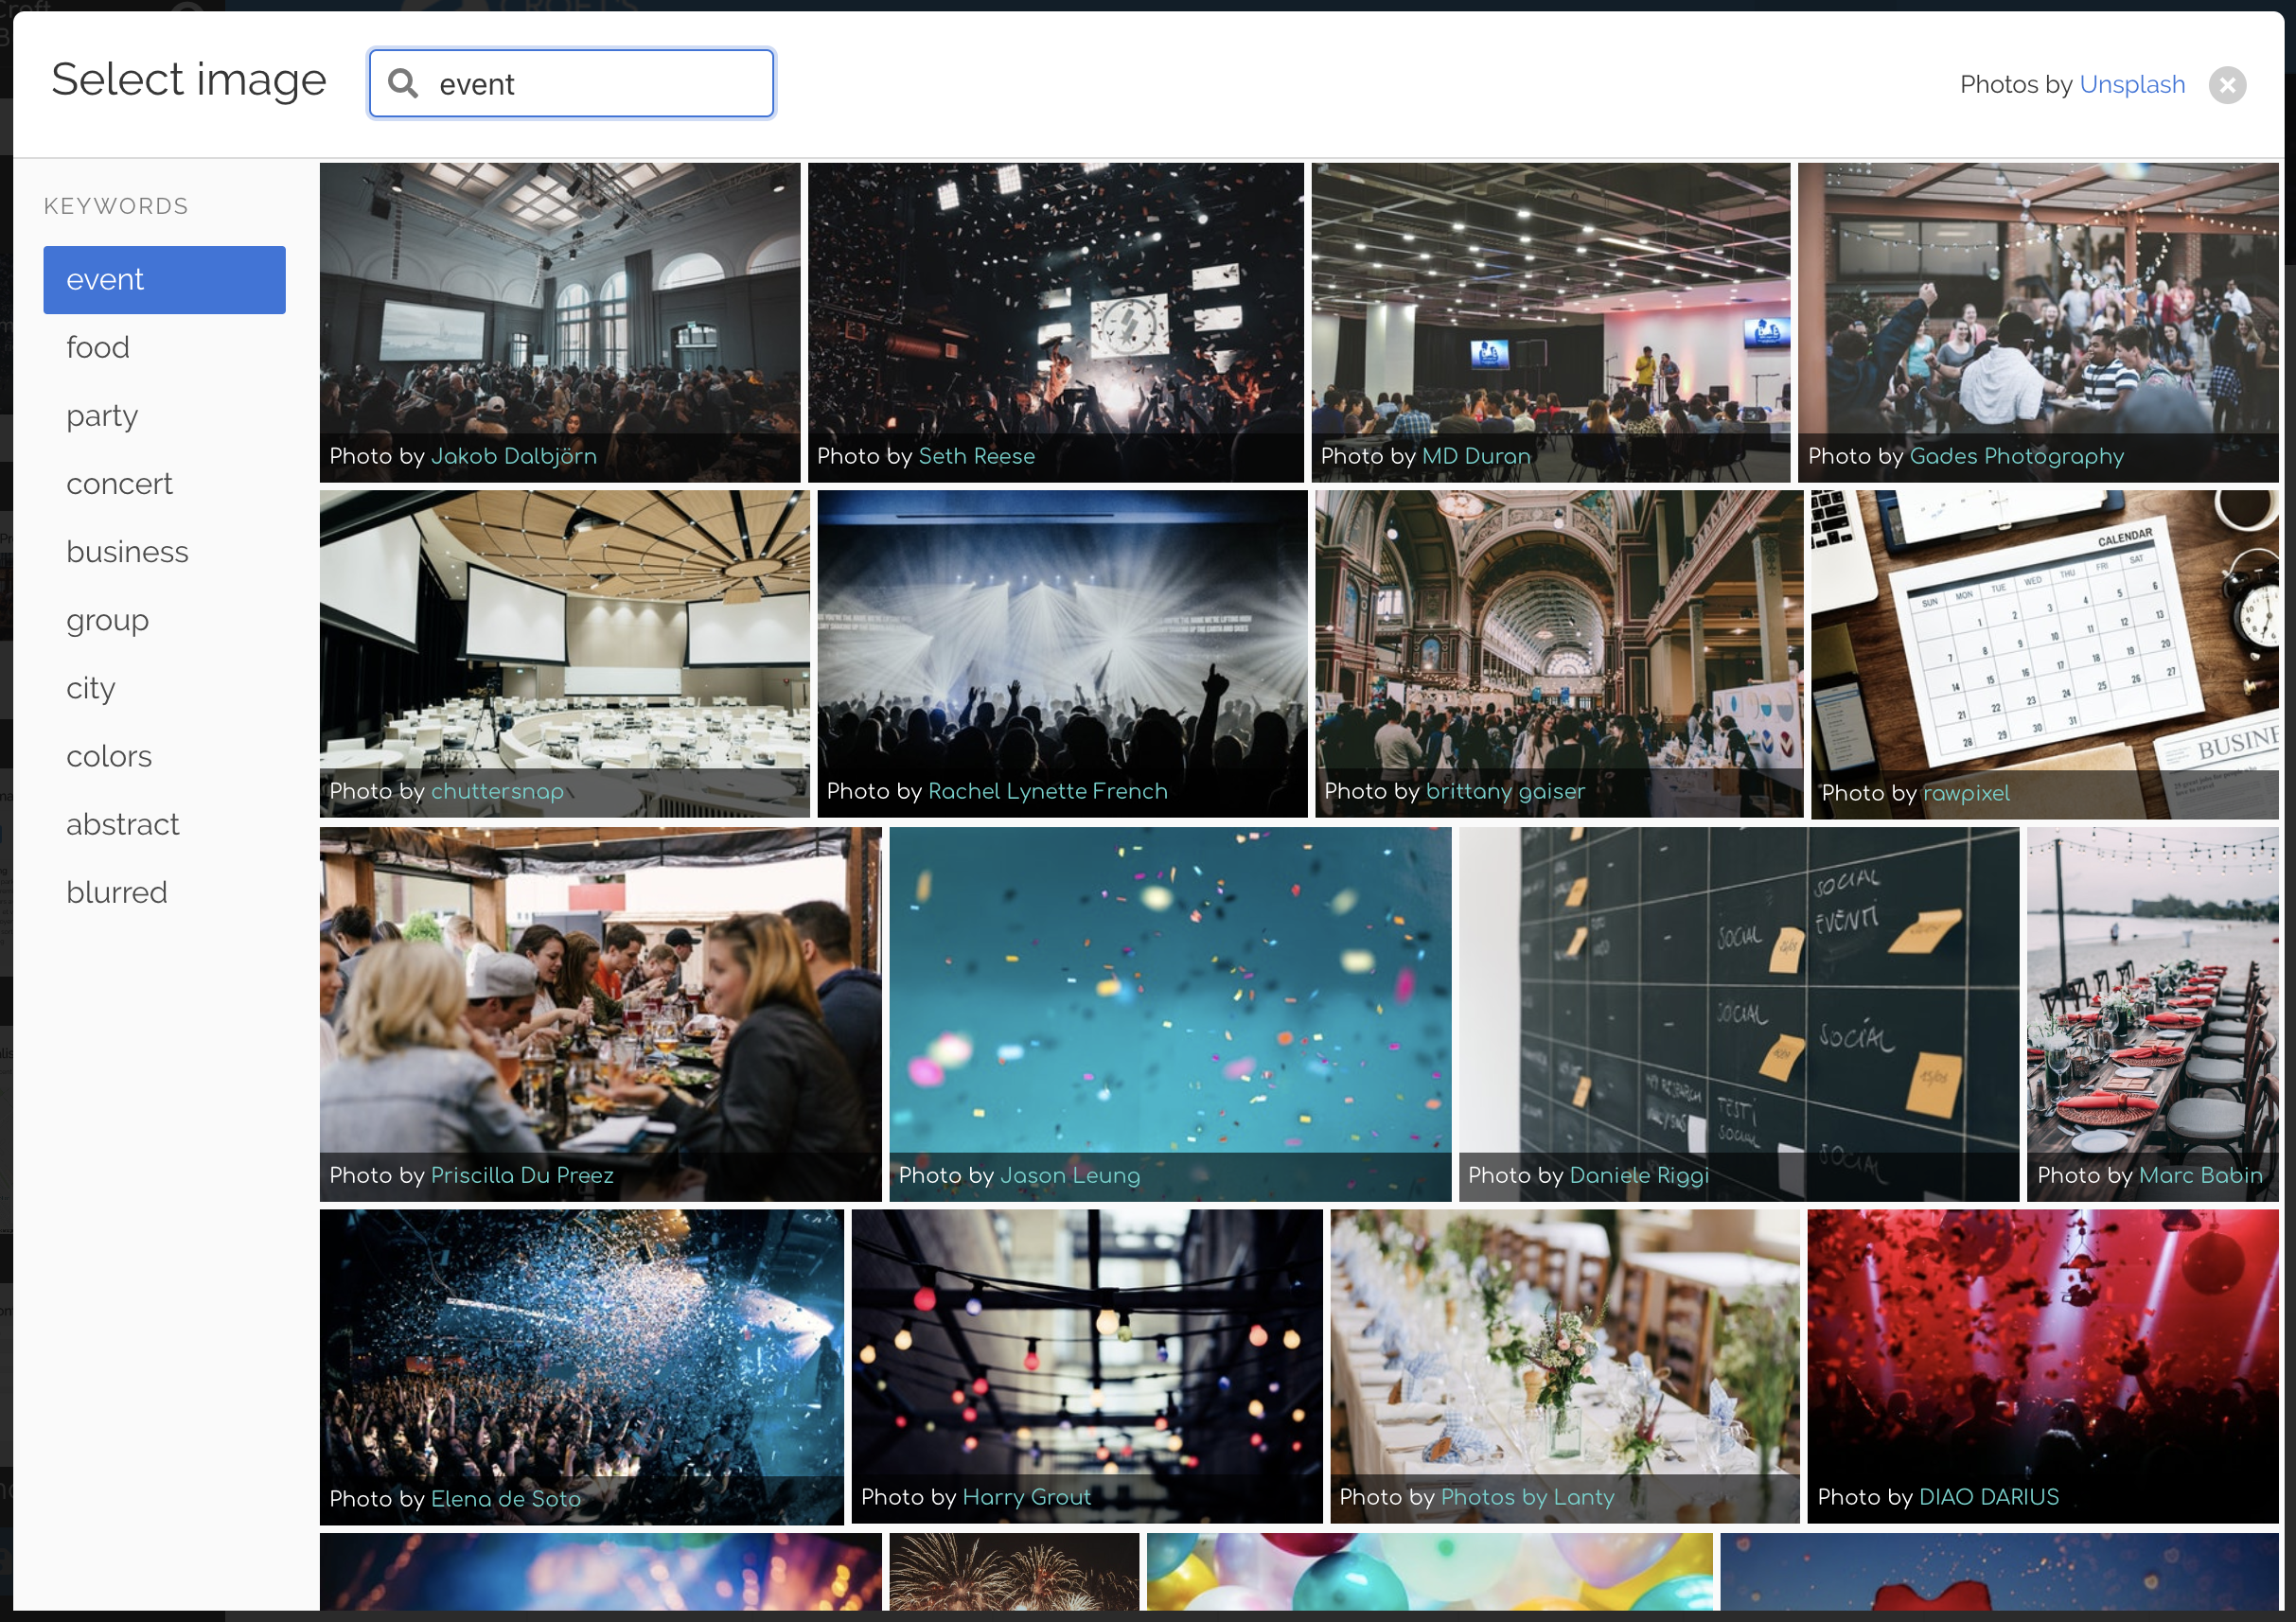The height and width of the screenshot is (1622, 2296).
Task: Click the search magnifier icon
Action: 403,84
